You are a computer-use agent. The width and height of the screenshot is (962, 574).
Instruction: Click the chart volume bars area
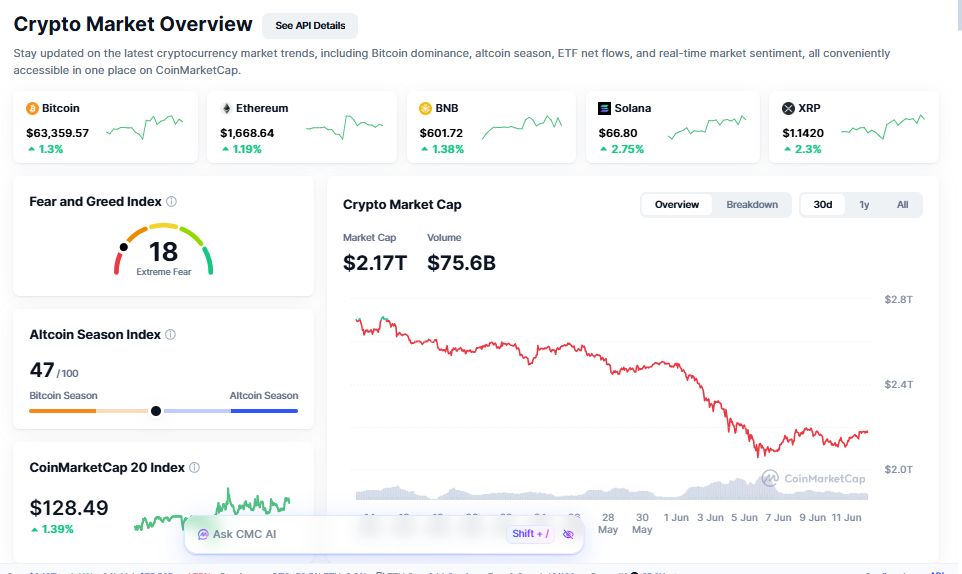coord(612,491)
